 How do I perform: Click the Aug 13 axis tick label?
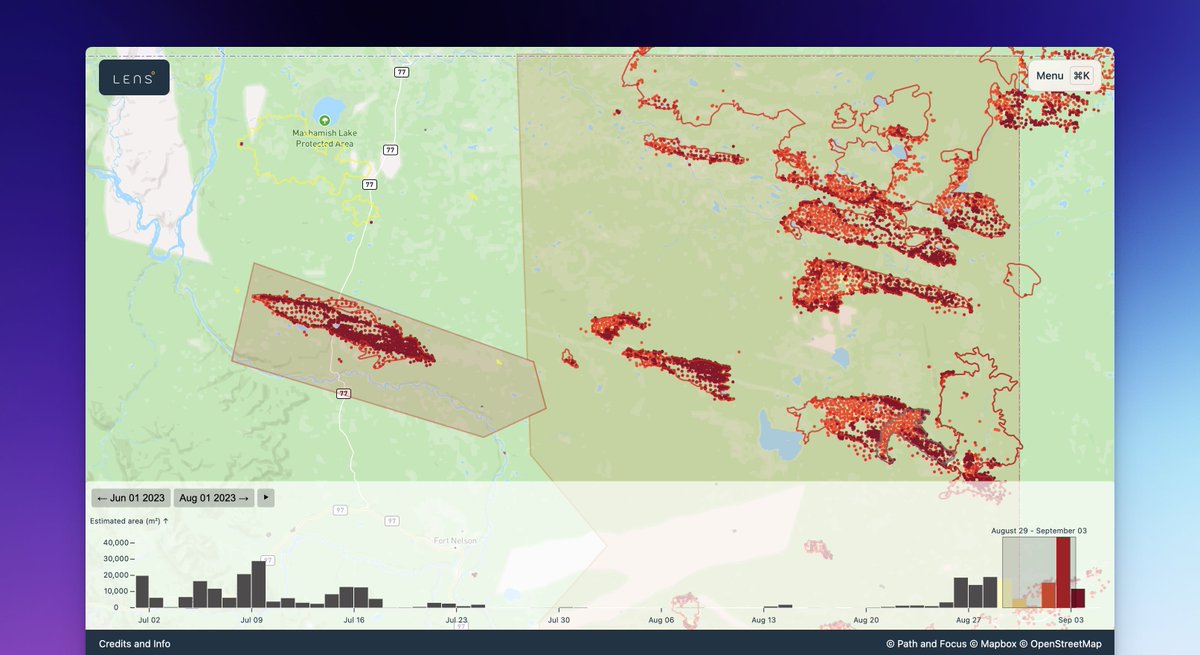coord(764,620)
